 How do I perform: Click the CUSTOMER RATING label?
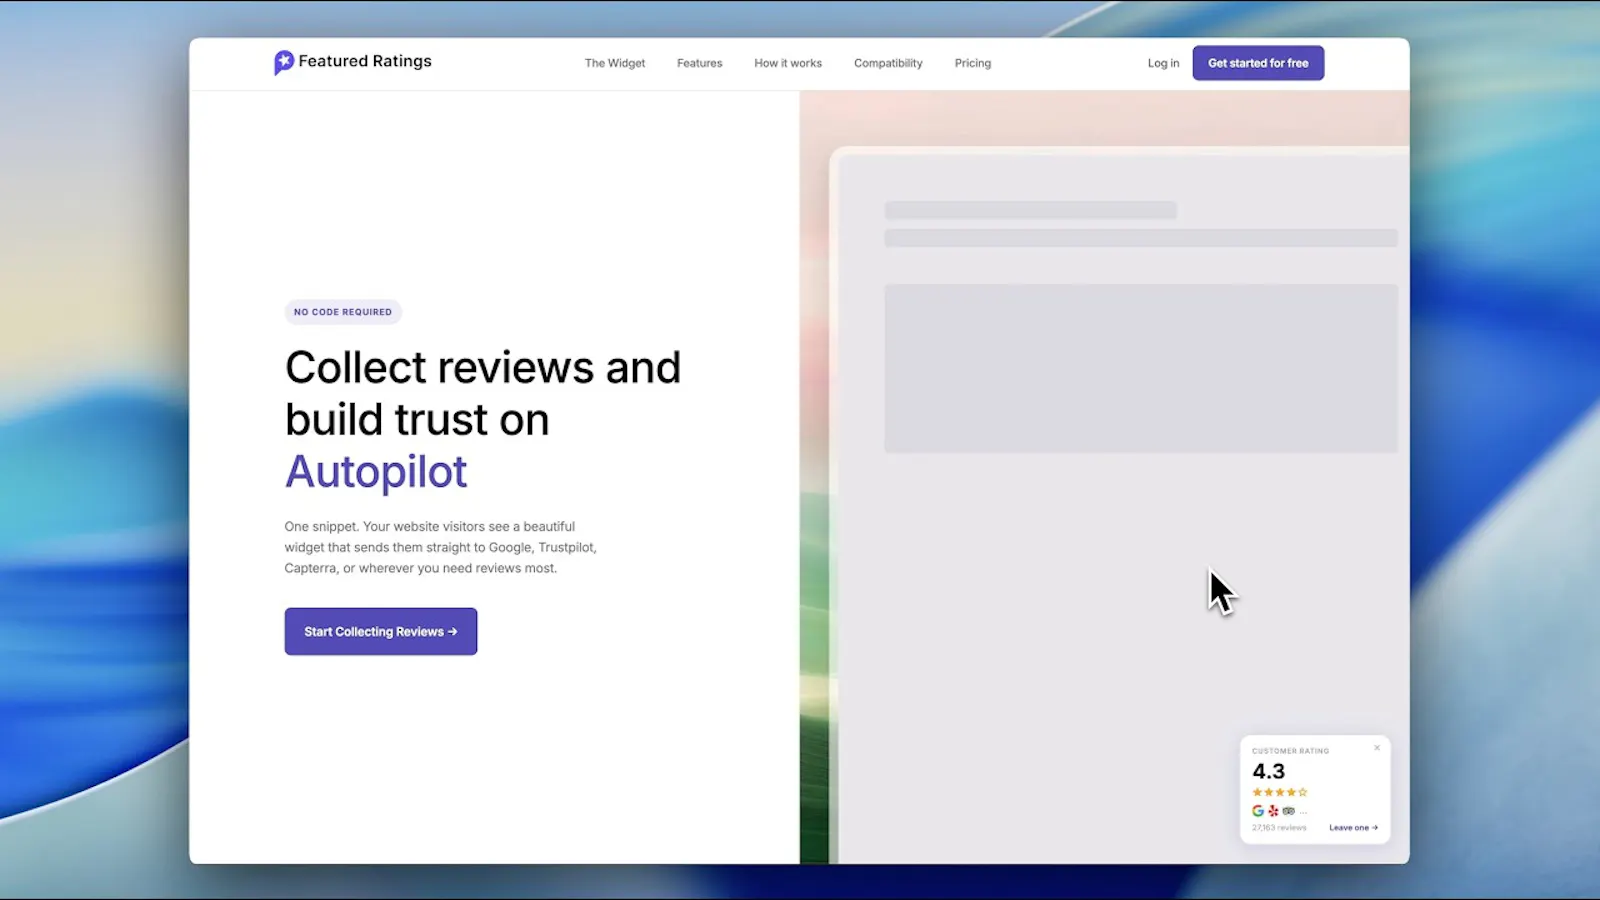[1291, 751]
